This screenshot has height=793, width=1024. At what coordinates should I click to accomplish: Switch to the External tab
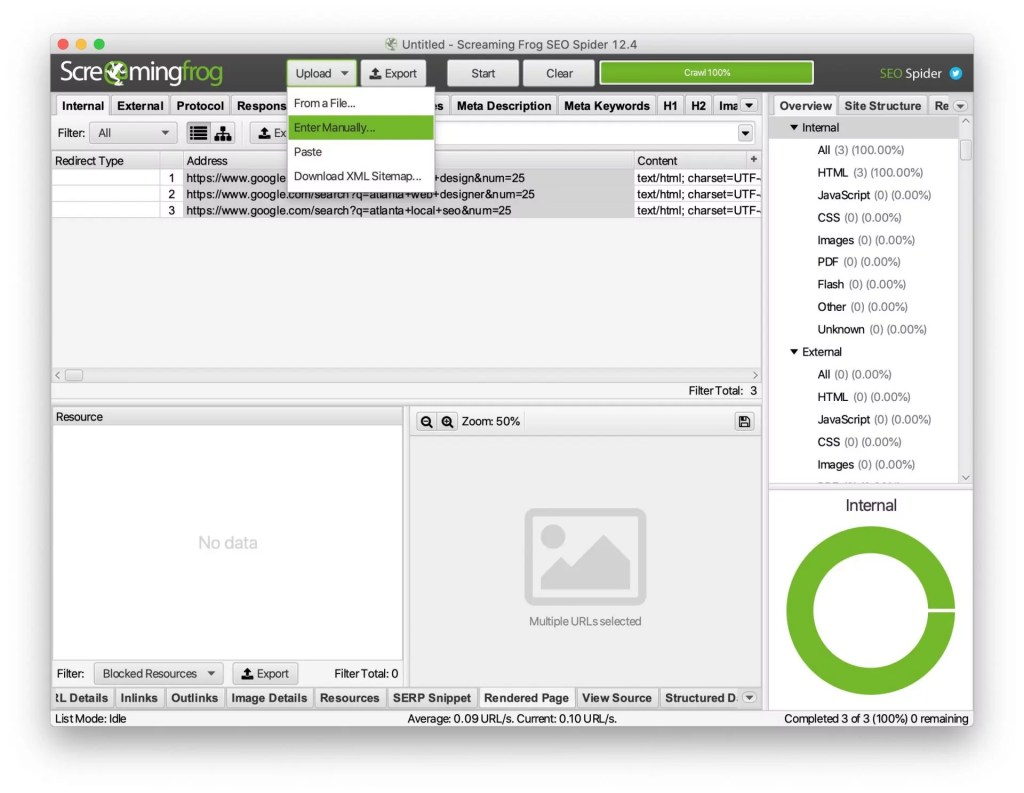point(140,106)
